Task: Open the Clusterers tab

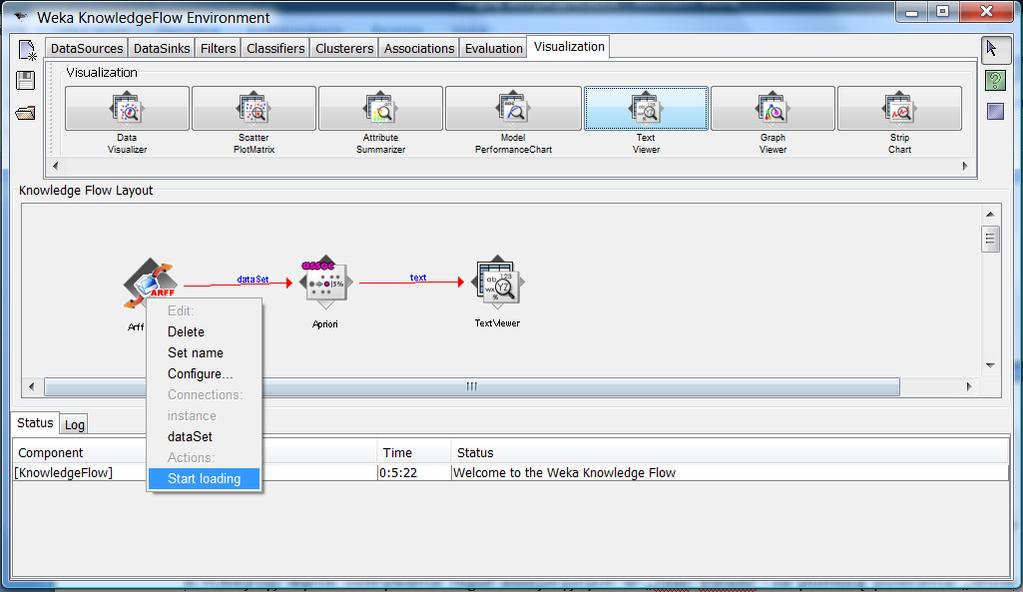Action: (x=344, y=48)
